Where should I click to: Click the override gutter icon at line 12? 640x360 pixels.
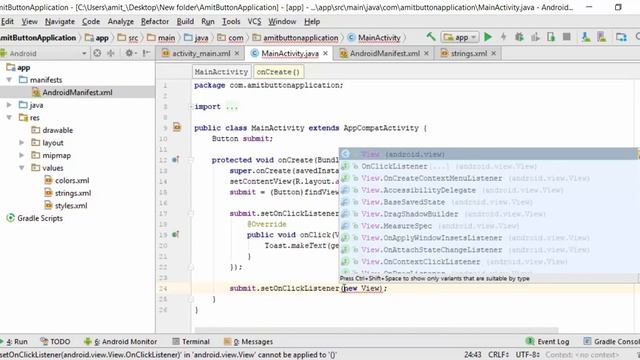pos(176,160)
